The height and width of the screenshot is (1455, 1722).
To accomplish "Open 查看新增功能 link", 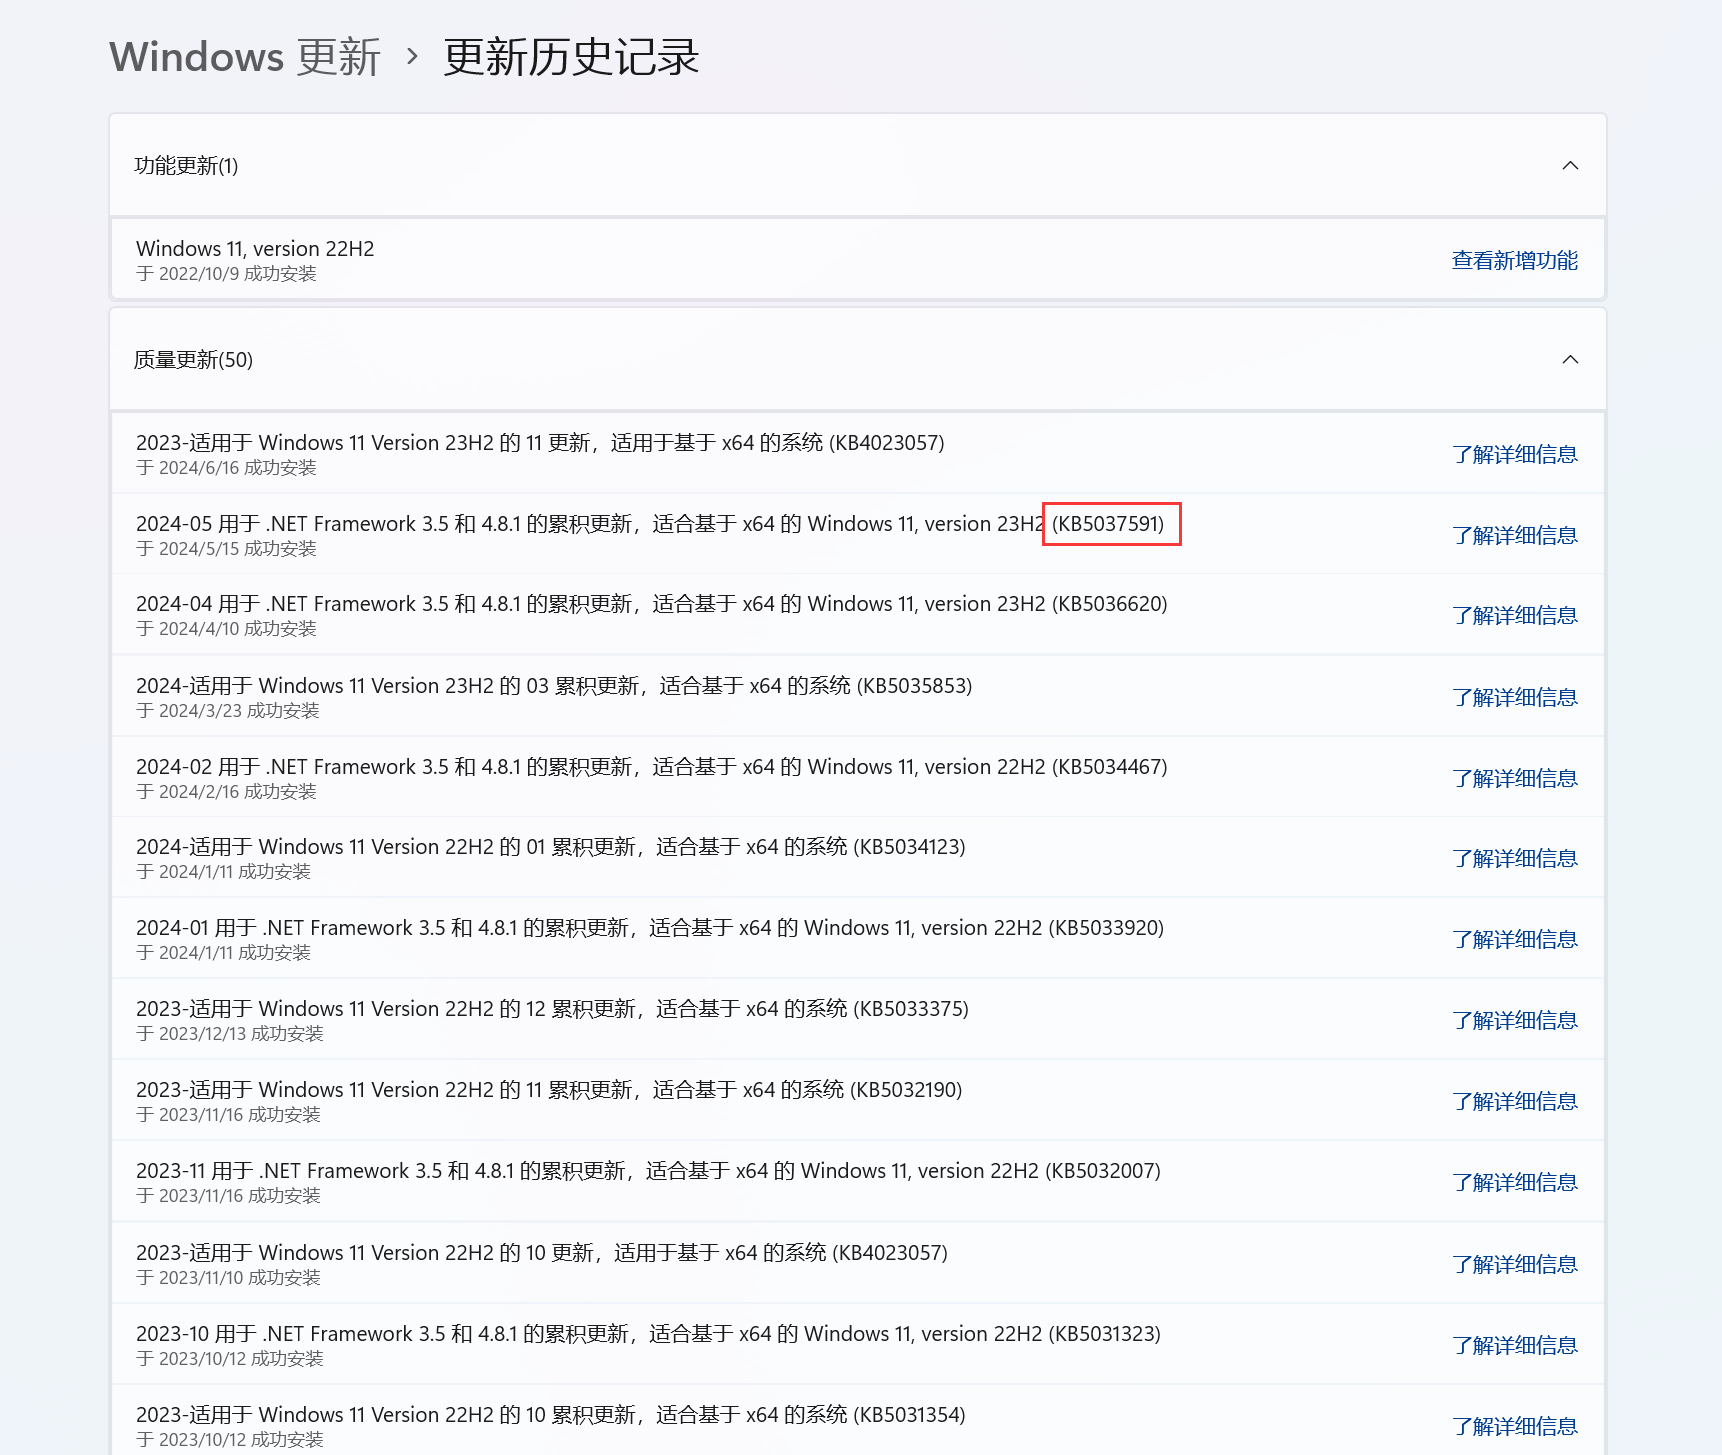I will 1514,261.
